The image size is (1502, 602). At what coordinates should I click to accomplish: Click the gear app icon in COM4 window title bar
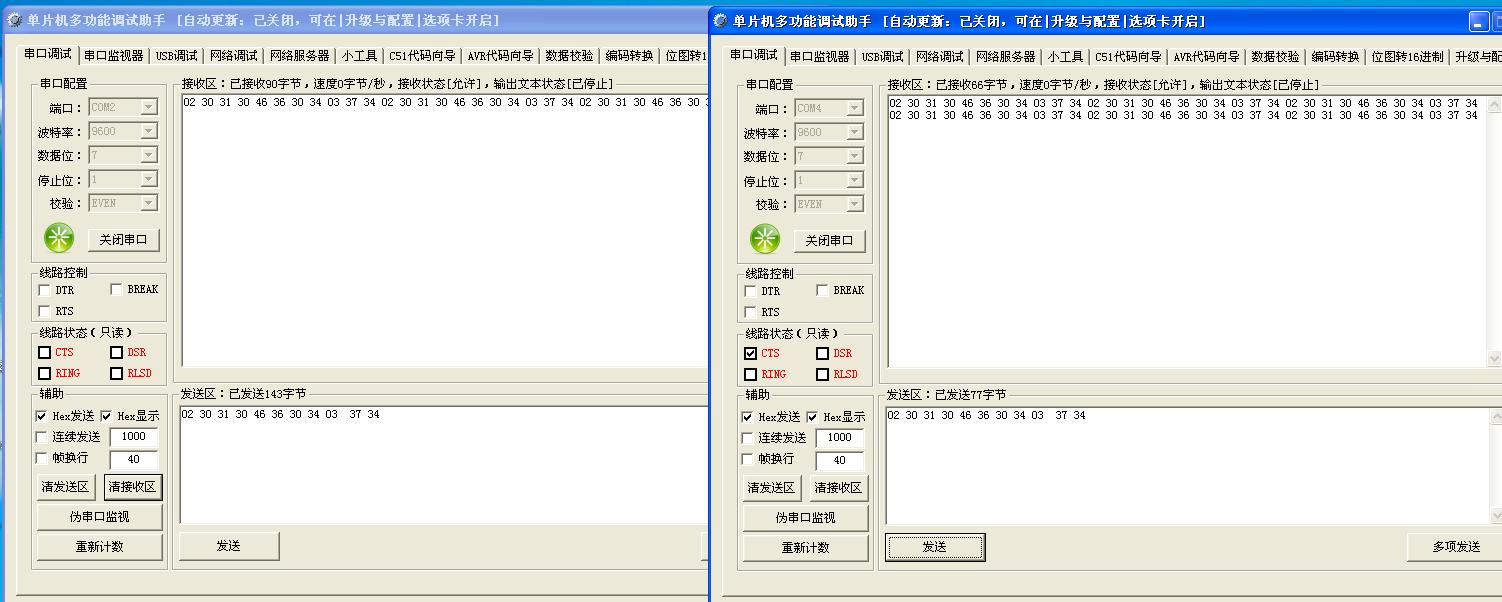pyautogui.click(x=722, y=21)
